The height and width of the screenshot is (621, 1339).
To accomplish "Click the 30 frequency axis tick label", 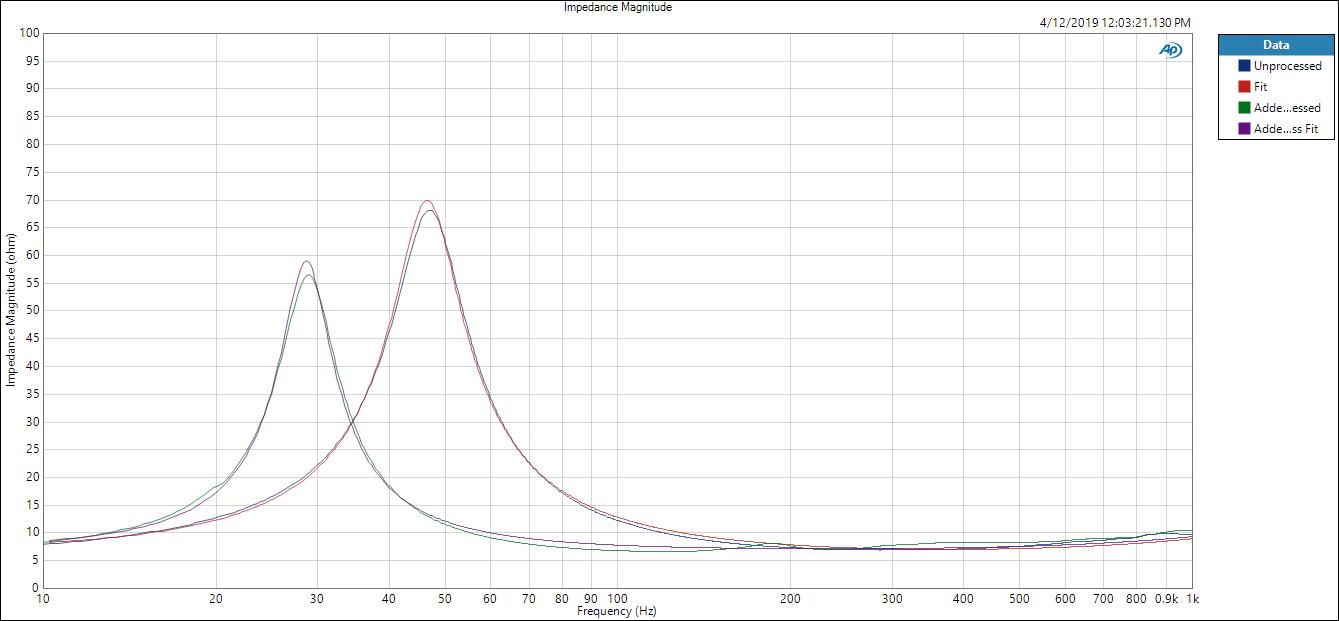I will click(x=317, y=599).
